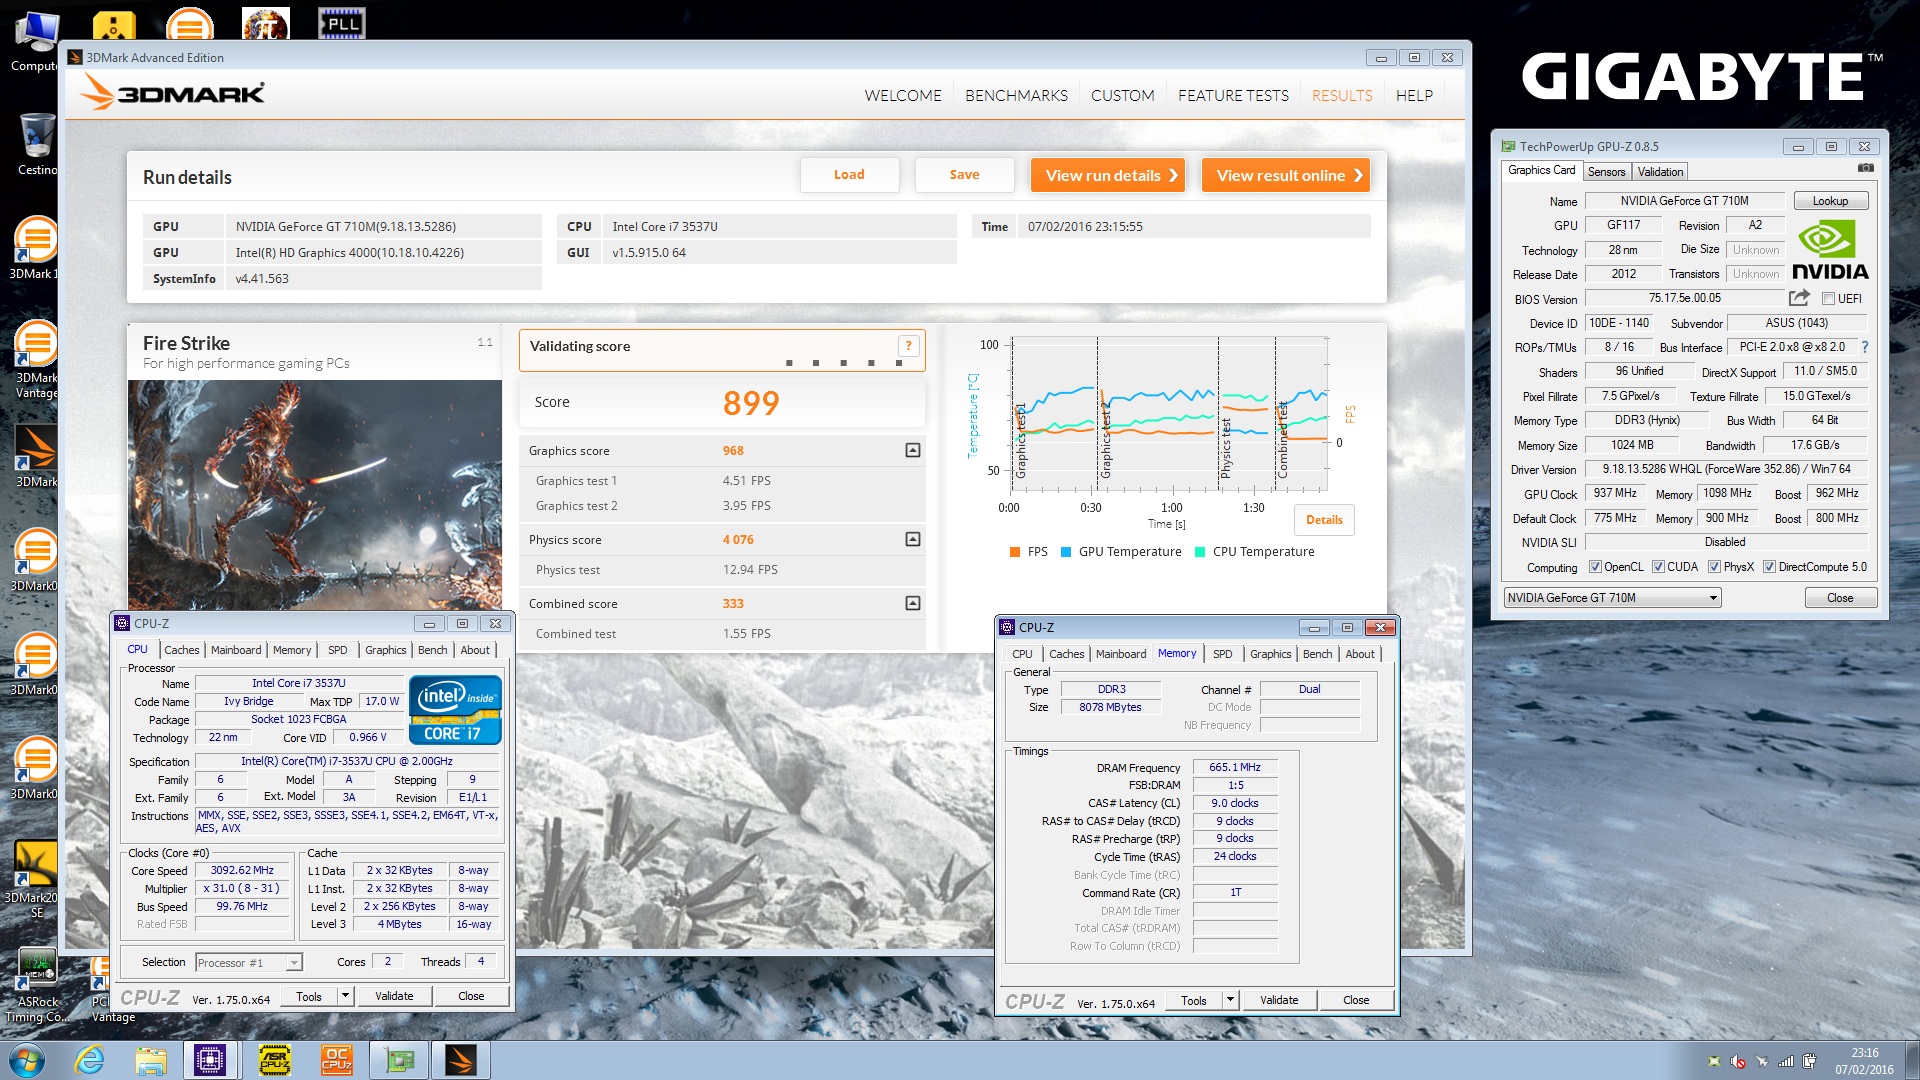Viewport: 1920px width, 1080px height.
Task: Click the BIOS export share icon in GPU-Z
Action: click(1799, 298)
